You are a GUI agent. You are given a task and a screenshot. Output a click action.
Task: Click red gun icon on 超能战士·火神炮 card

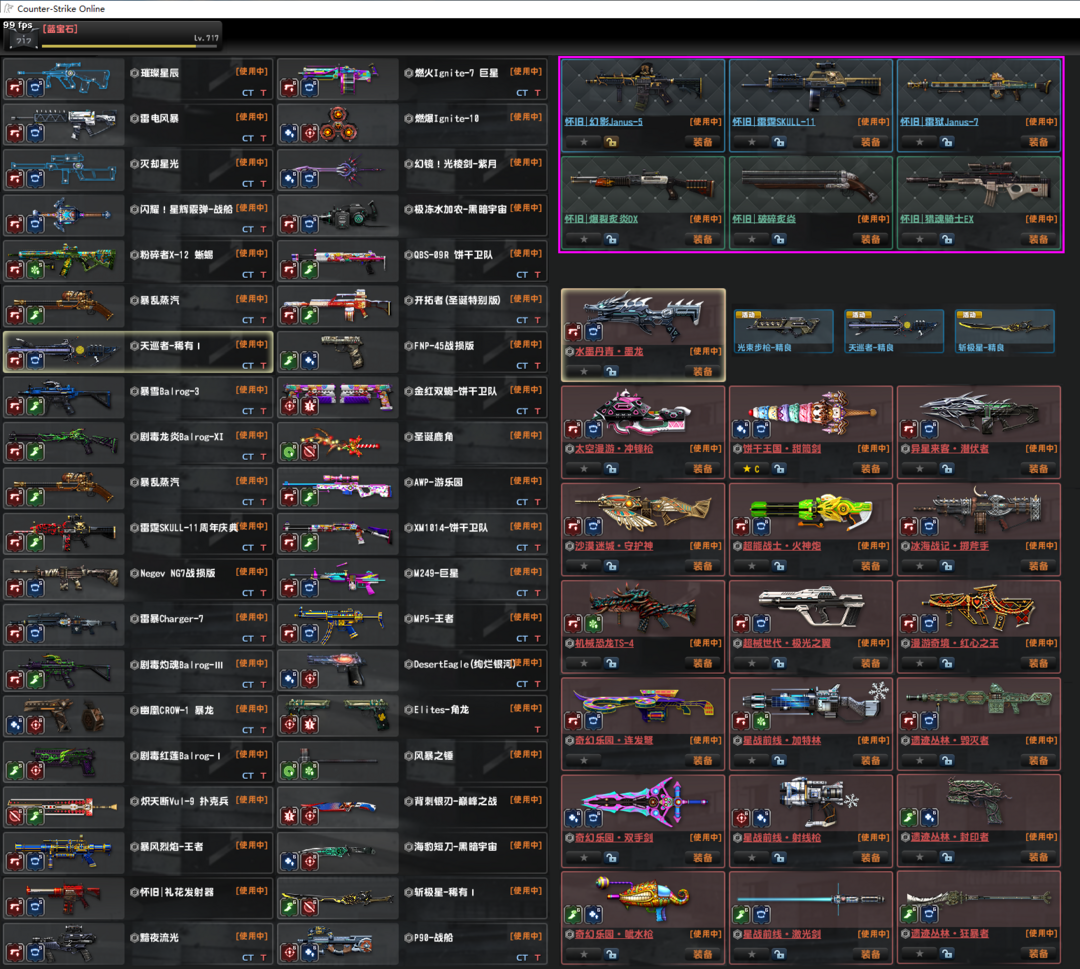(741, 527)
